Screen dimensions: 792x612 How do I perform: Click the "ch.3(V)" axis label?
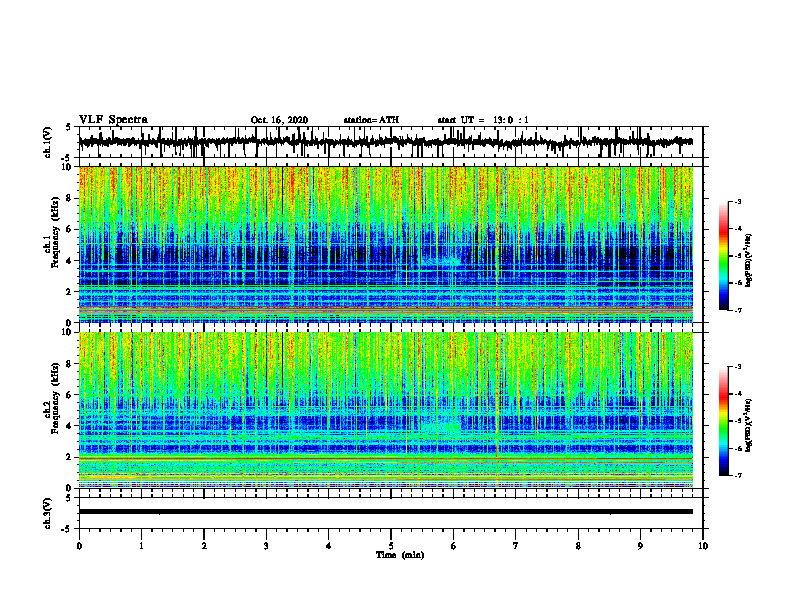[48, 513]
